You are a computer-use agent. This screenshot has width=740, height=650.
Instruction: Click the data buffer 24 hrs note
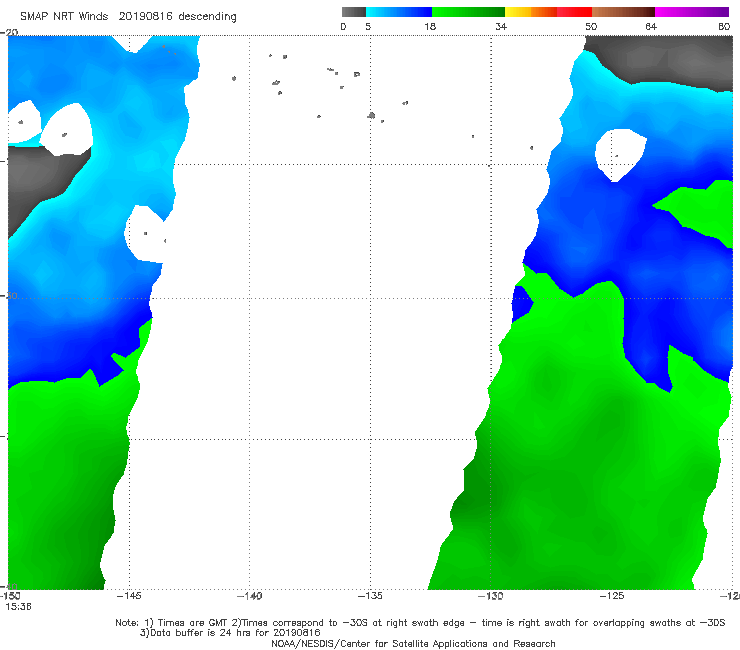[230, 633]
